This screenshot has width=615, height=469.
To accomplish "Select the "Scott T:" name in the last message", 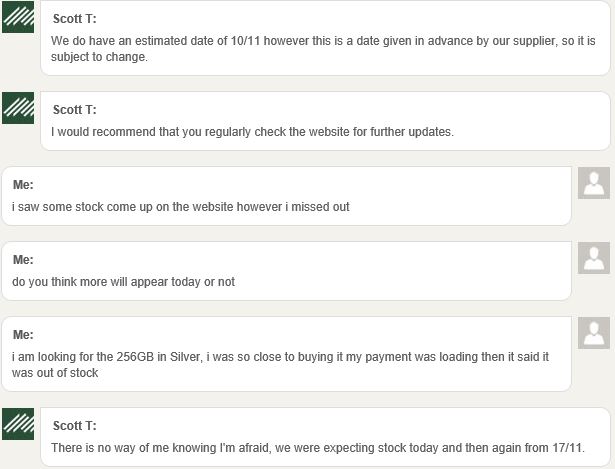I will (x=75, y=426).
